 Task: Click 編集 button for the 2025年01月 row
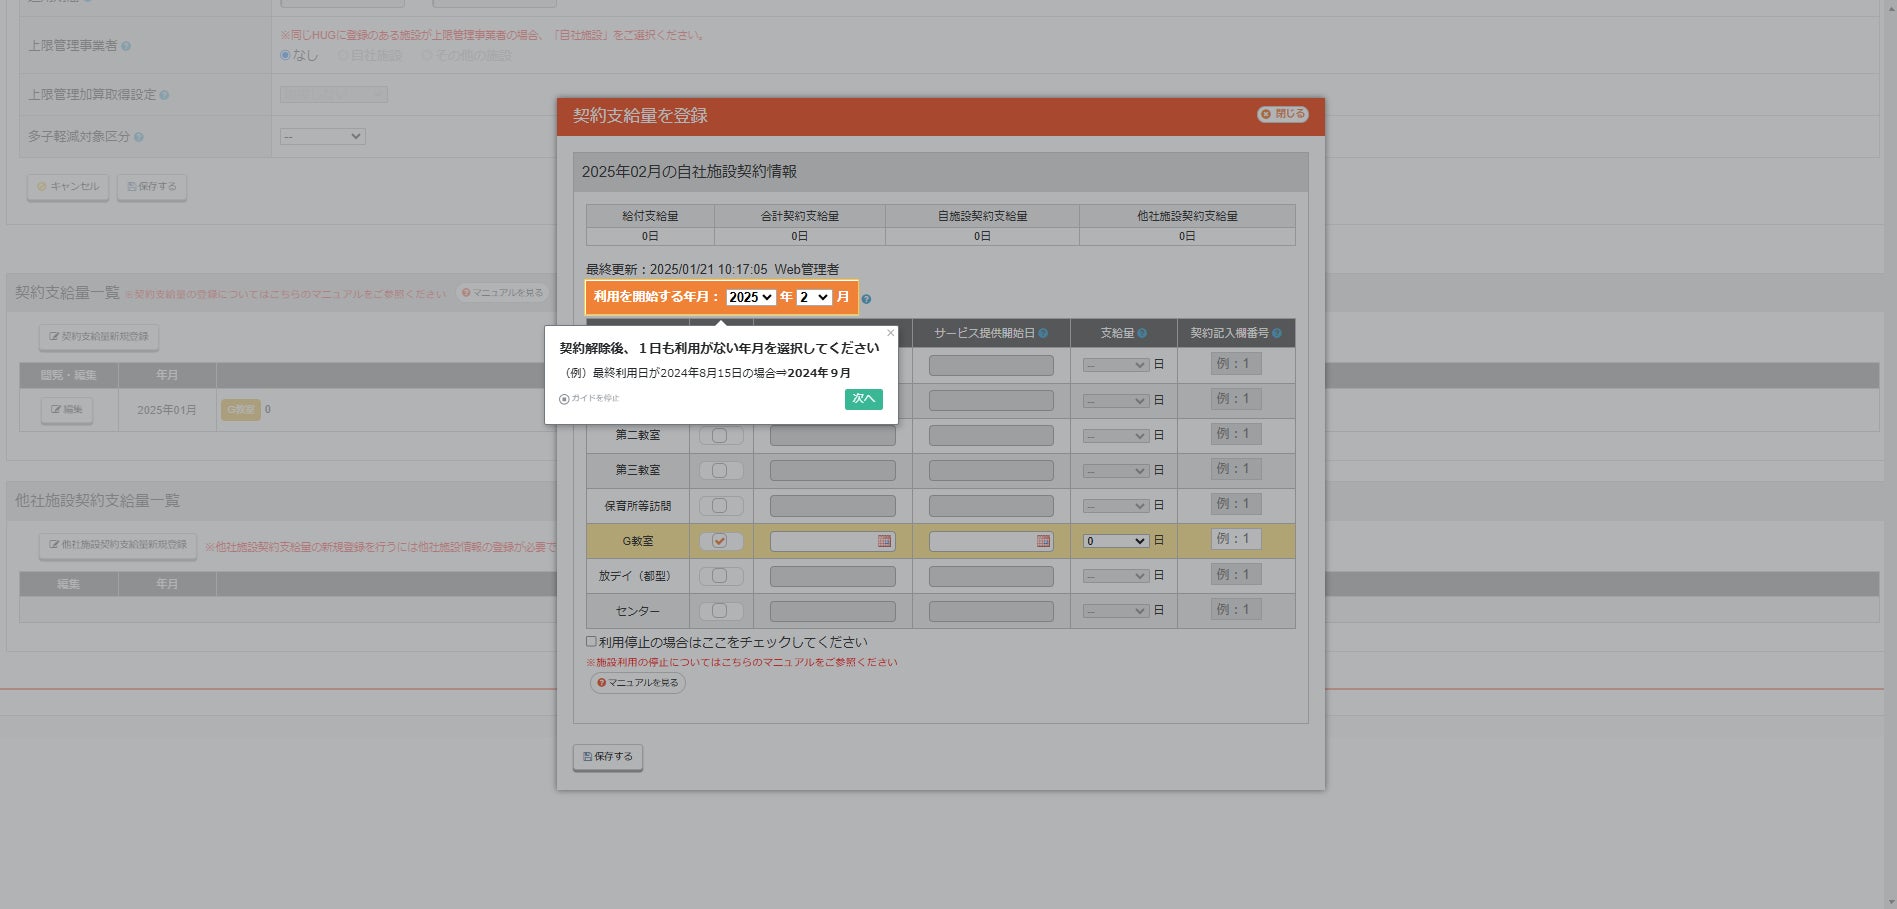tap(67, 410)
